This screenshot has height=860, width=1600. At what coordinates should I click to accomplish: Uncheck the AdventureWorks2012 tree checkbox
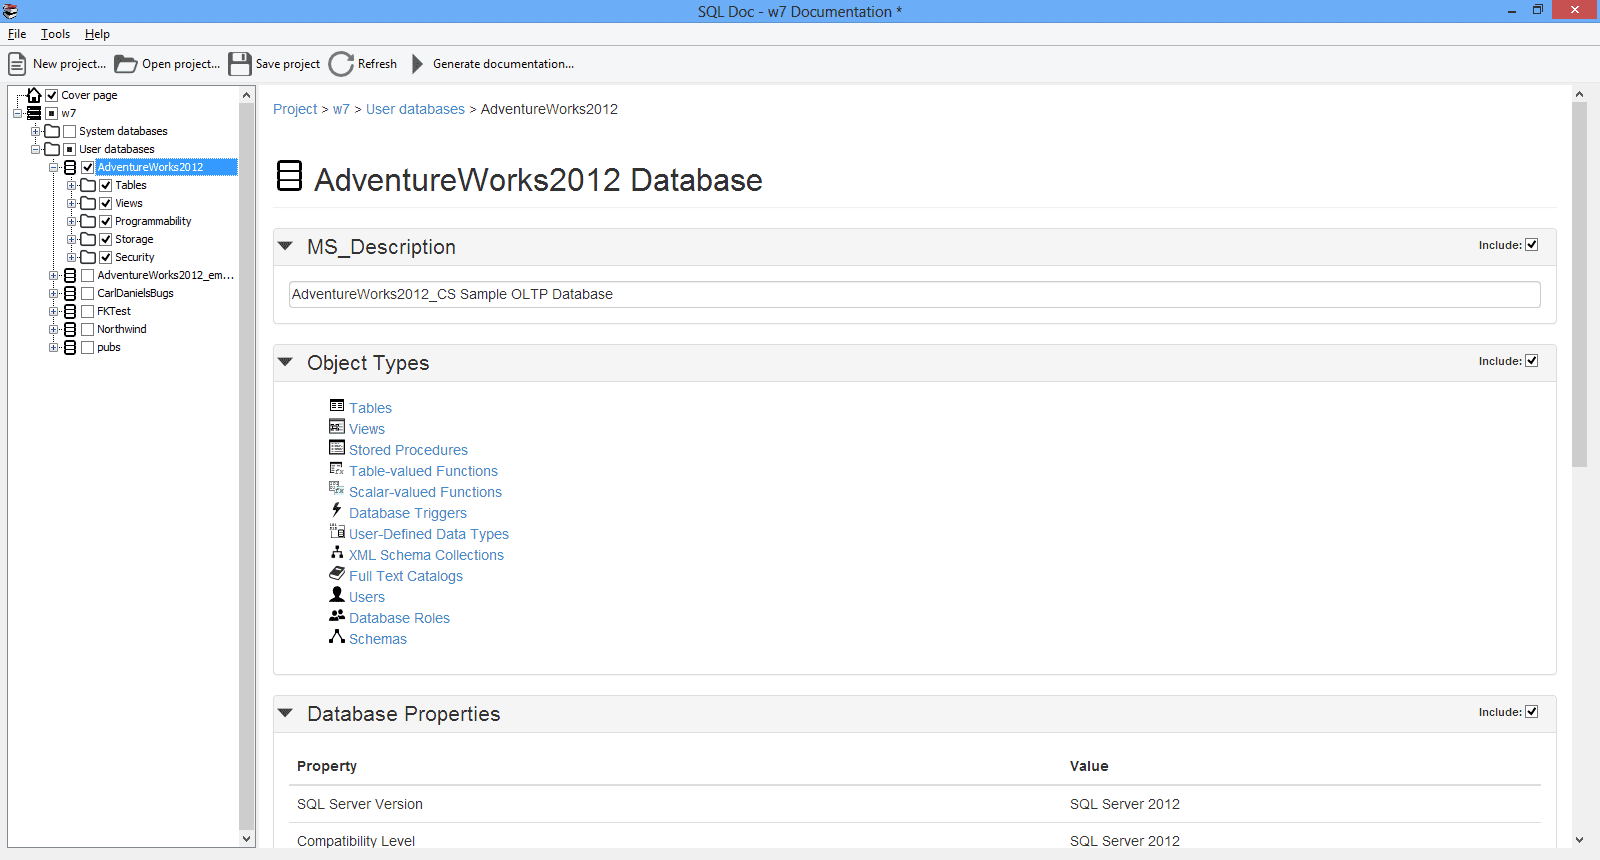tap(88, 167)
